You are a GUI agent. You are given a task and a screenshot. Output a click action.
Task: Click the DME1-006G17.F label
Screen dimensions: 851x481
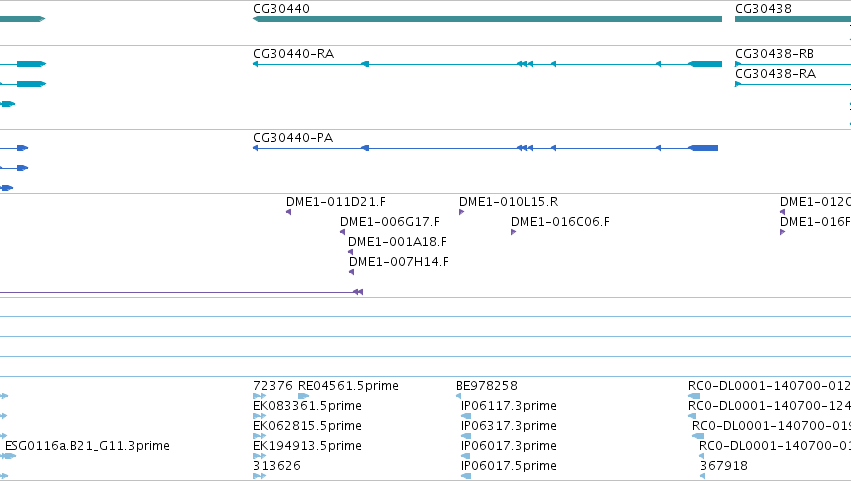point(390,222)
